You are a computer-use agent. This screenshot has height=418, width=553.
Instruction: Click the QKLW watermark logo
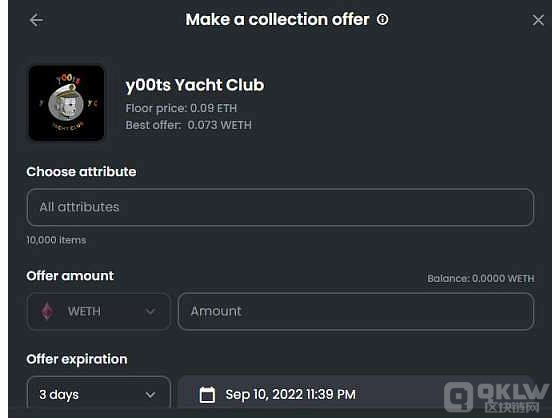click(x=497, y=396)
